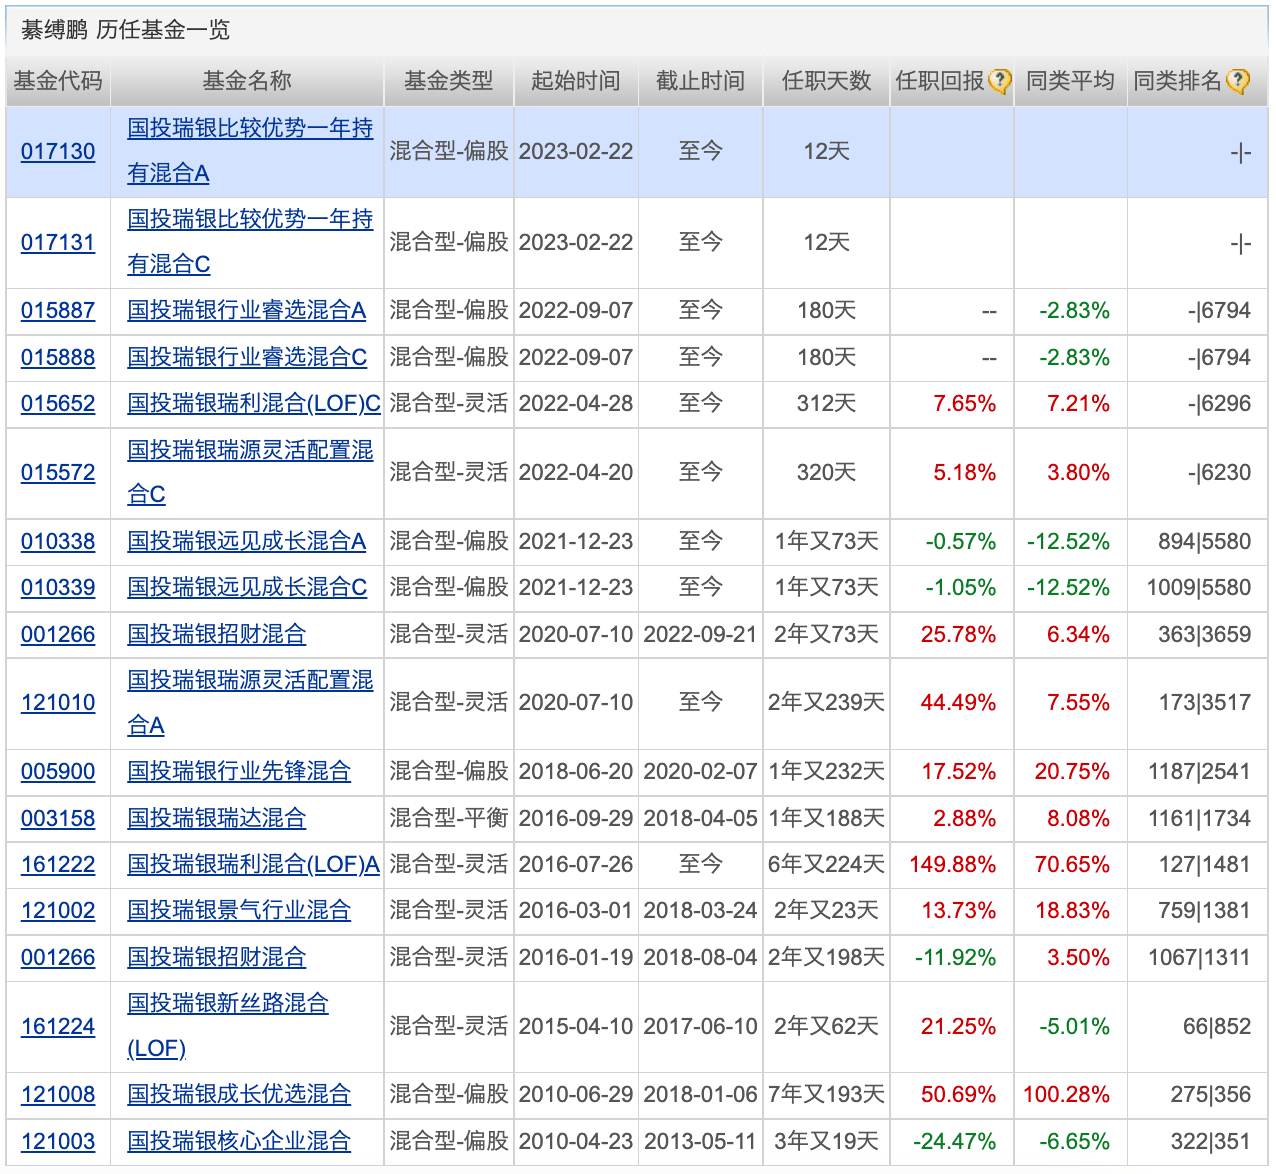Select the 44.49% return value
The height and width of the screenshot is (1174, 1276).
[958, 703]
